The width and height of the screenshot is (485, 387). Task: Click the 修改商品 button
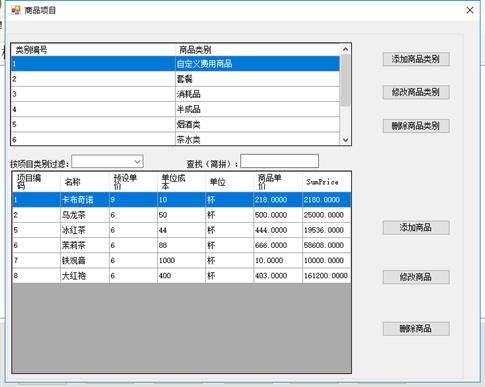[x=416, y=277]
